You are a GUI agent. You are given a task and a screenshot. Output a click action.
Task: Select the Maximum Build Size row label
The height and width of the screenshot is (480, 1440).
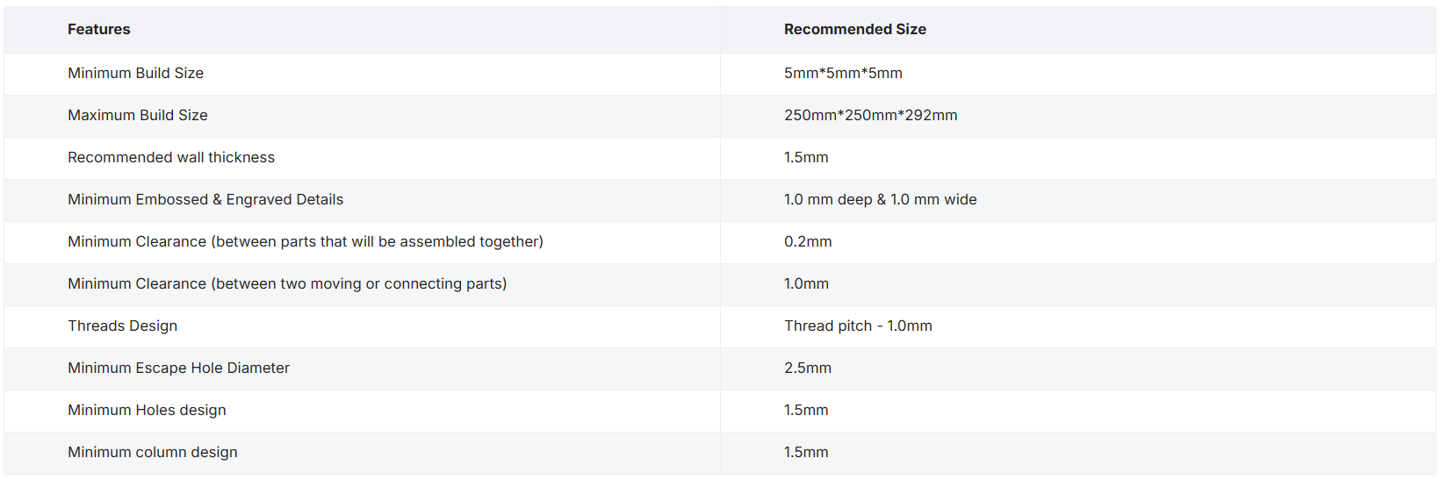coord(138,115)
